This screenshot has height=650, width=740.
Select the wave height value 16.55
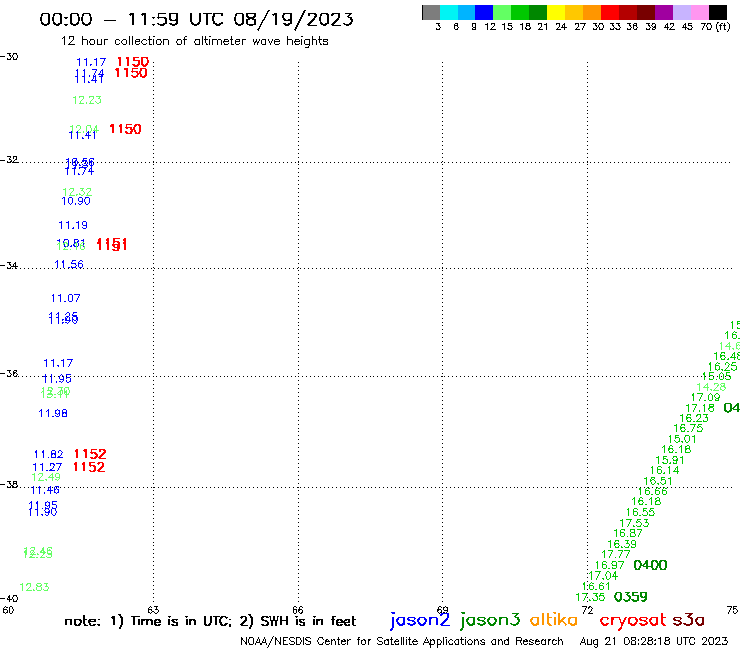pos(640,512)
